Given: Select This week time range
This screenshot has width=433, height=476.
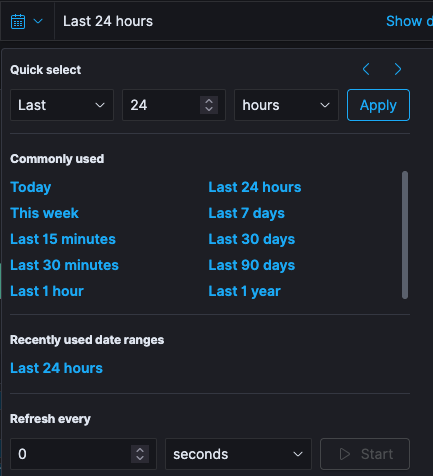Looking at the screenshot, I should pos(44,213).
